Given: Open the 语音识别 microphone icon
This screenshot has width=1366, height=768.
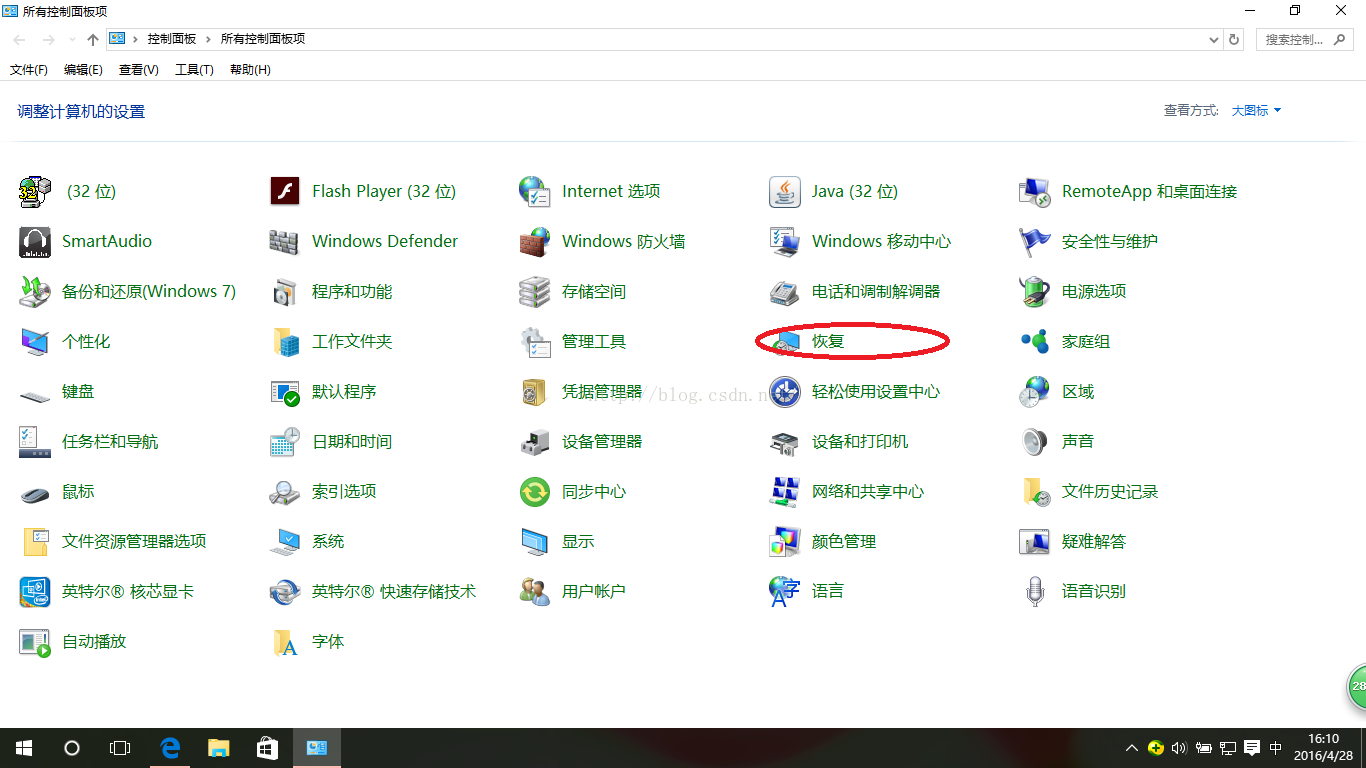Looking at the screenshot, I should [x=1035, y=591].
